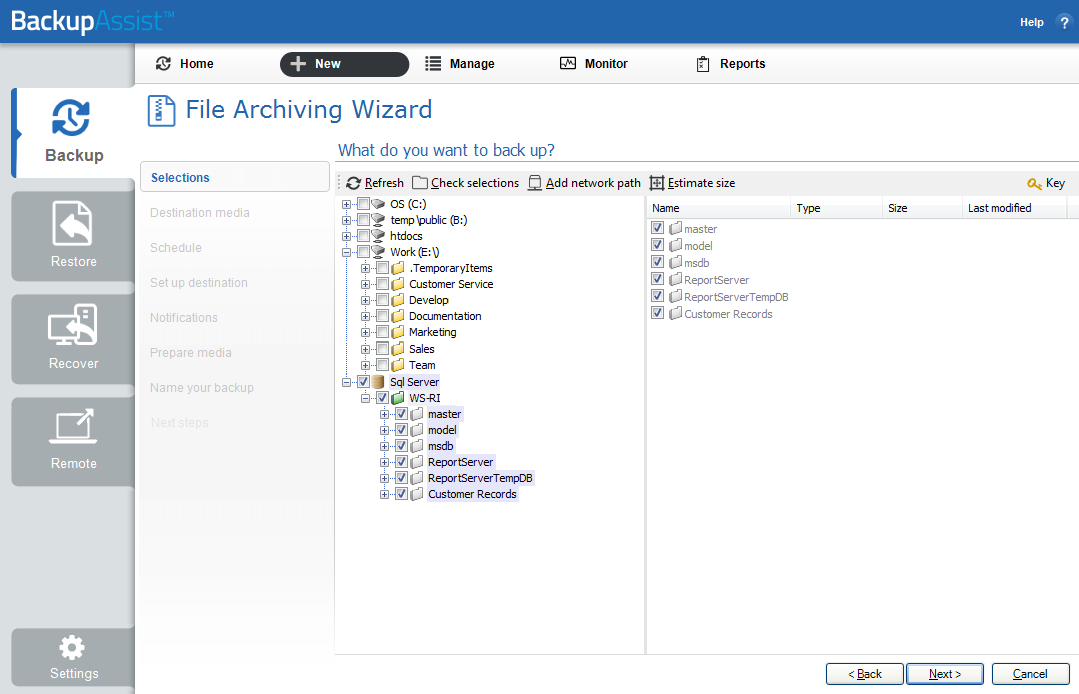Screen dimensions: 1079x694
Task: Collapse the Sql Server tree node
Action: (x=346, y=382)
